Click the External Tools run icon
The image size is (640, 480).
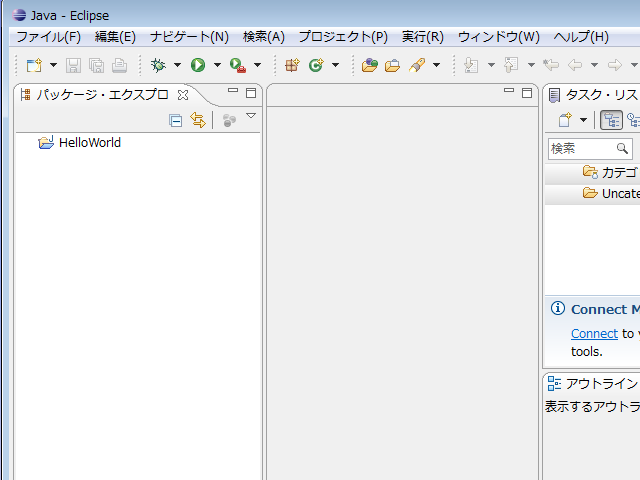tap(238, 65)
